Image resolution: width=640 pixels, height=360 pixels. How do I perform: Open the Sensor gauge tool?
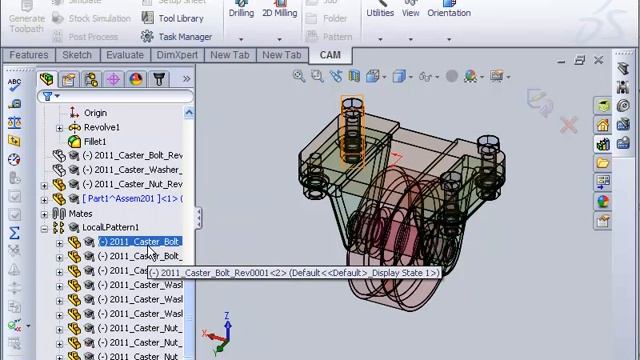[14, 159]
